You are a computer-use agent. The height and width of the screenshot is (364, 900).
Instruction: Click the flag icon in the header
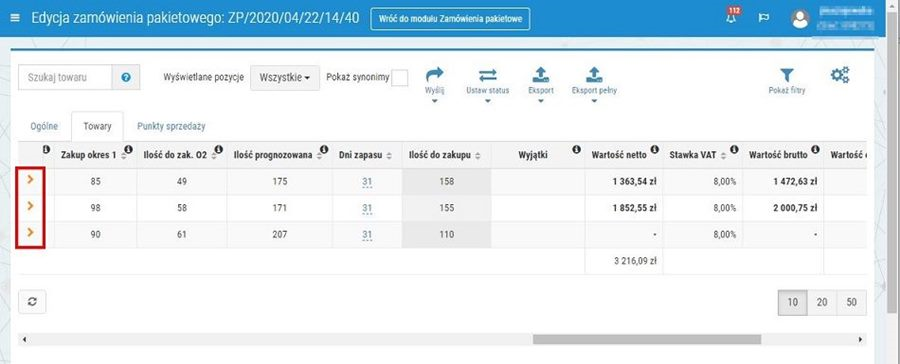coord(764,18)
